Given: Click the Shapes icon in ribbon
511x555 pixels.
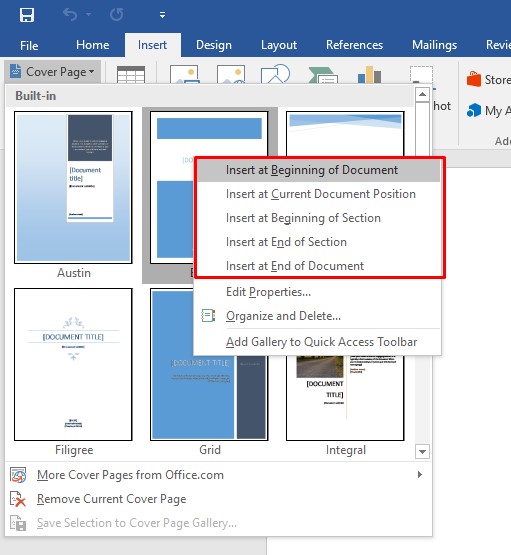Looking at the screenshot, I should tap(275, 74).
